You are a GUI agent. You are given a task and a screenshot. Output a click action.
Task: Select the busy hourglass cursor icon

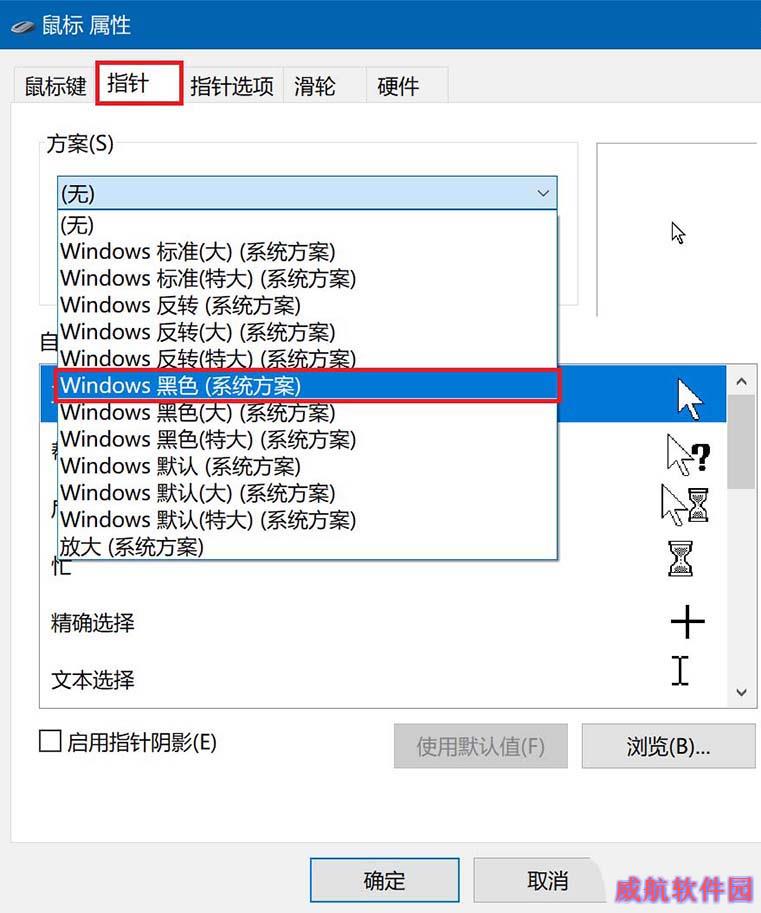pos(680,558)
